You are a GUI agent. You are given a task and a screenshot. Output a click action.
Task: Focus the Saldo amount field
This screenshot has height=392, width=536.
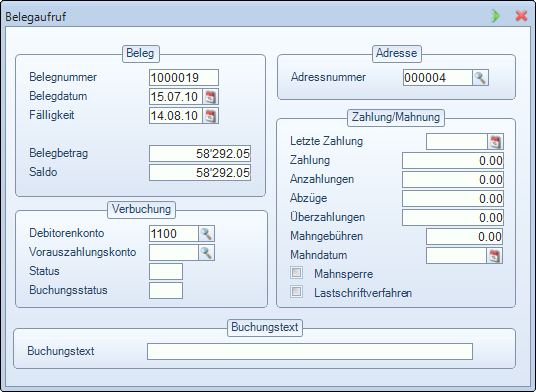(200, 173)
